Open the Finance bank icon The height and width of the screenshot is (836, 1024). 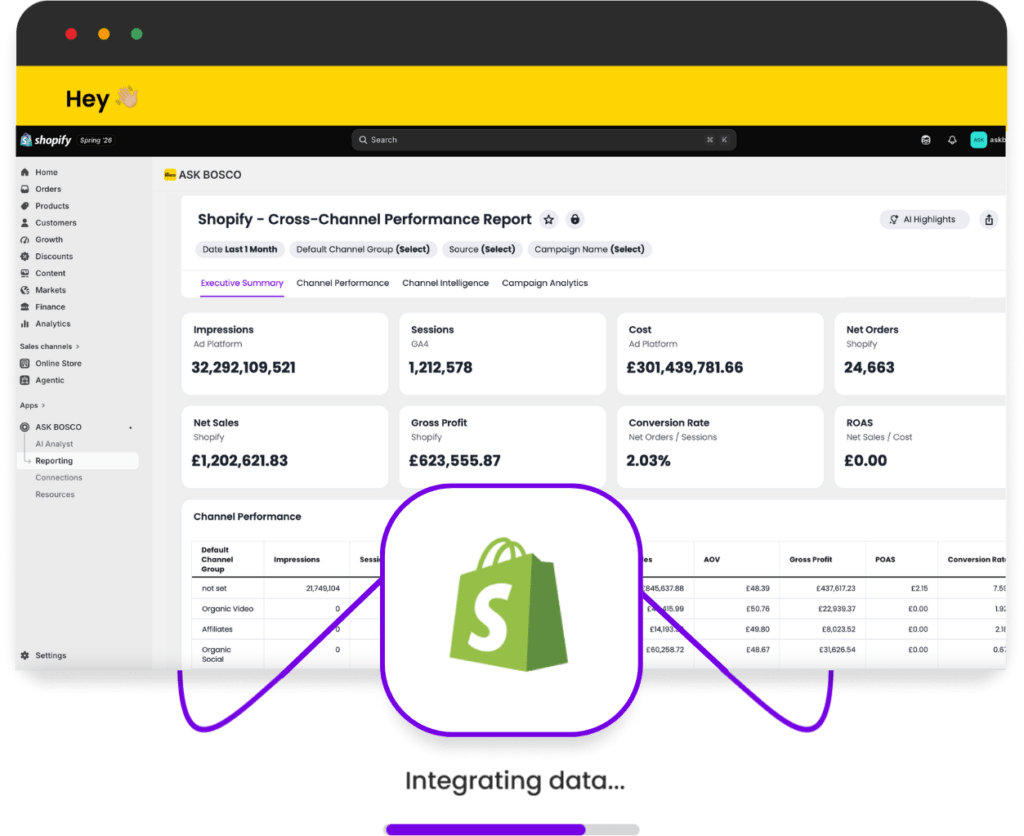point(25,307)
